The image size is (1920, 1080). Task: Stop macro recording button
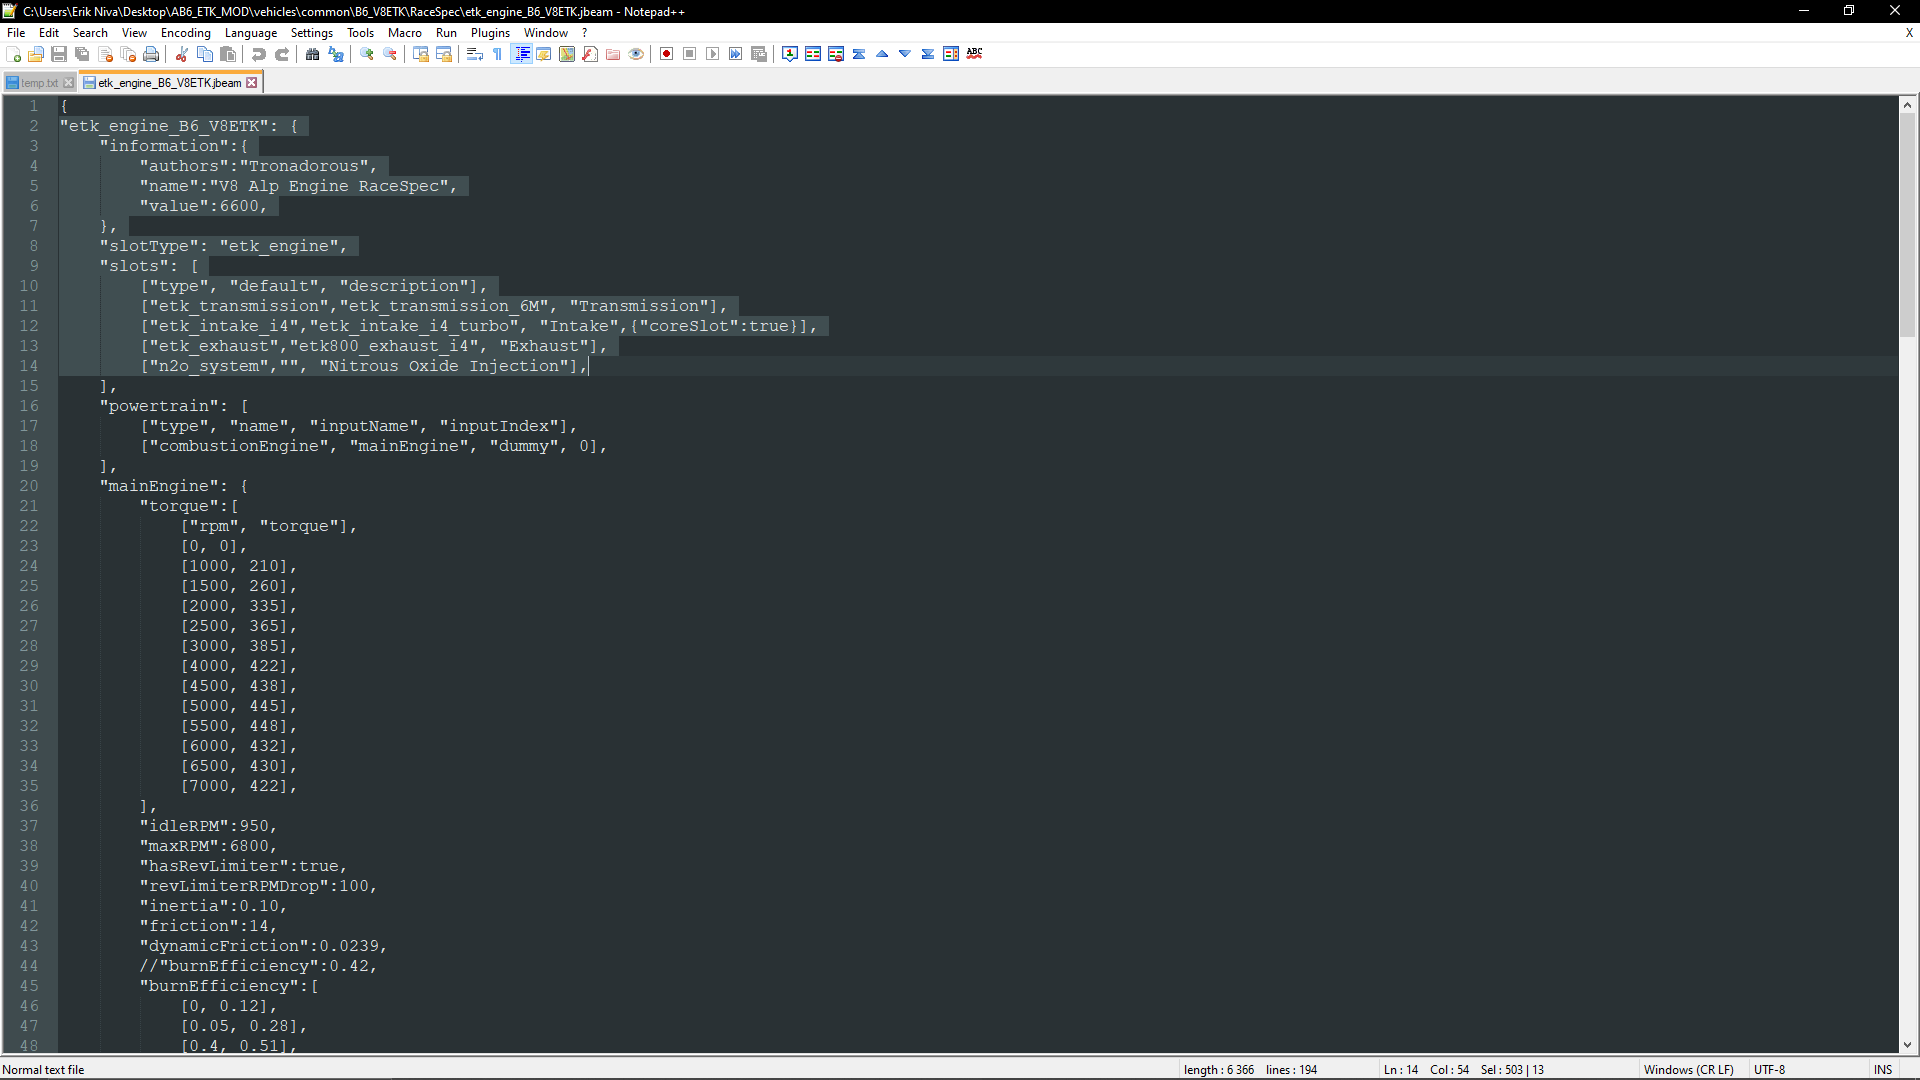coord(690,54)
